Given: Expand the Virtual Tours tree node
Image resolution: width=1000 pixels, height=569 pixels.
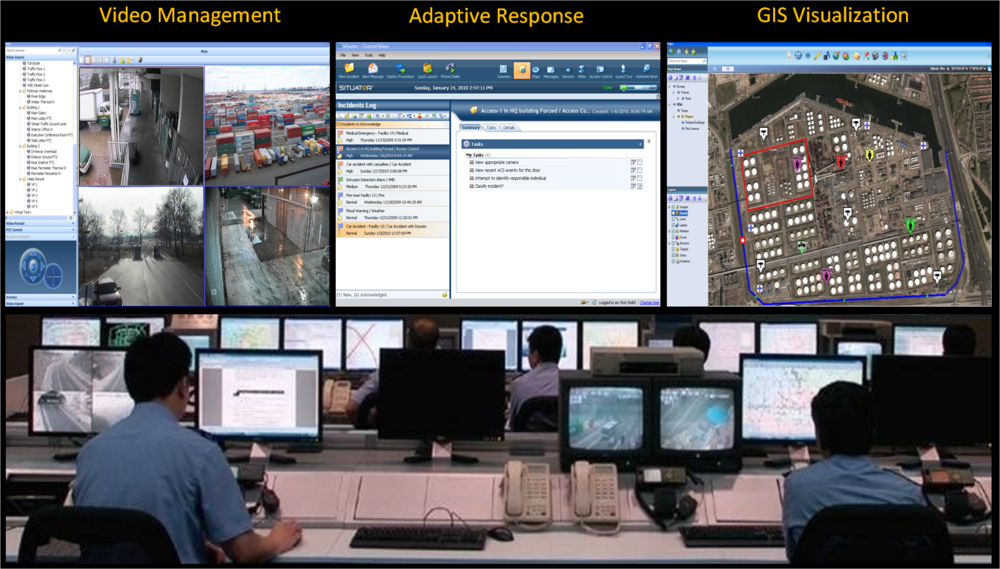Looking at the screenshot, I should coord(7,213).
